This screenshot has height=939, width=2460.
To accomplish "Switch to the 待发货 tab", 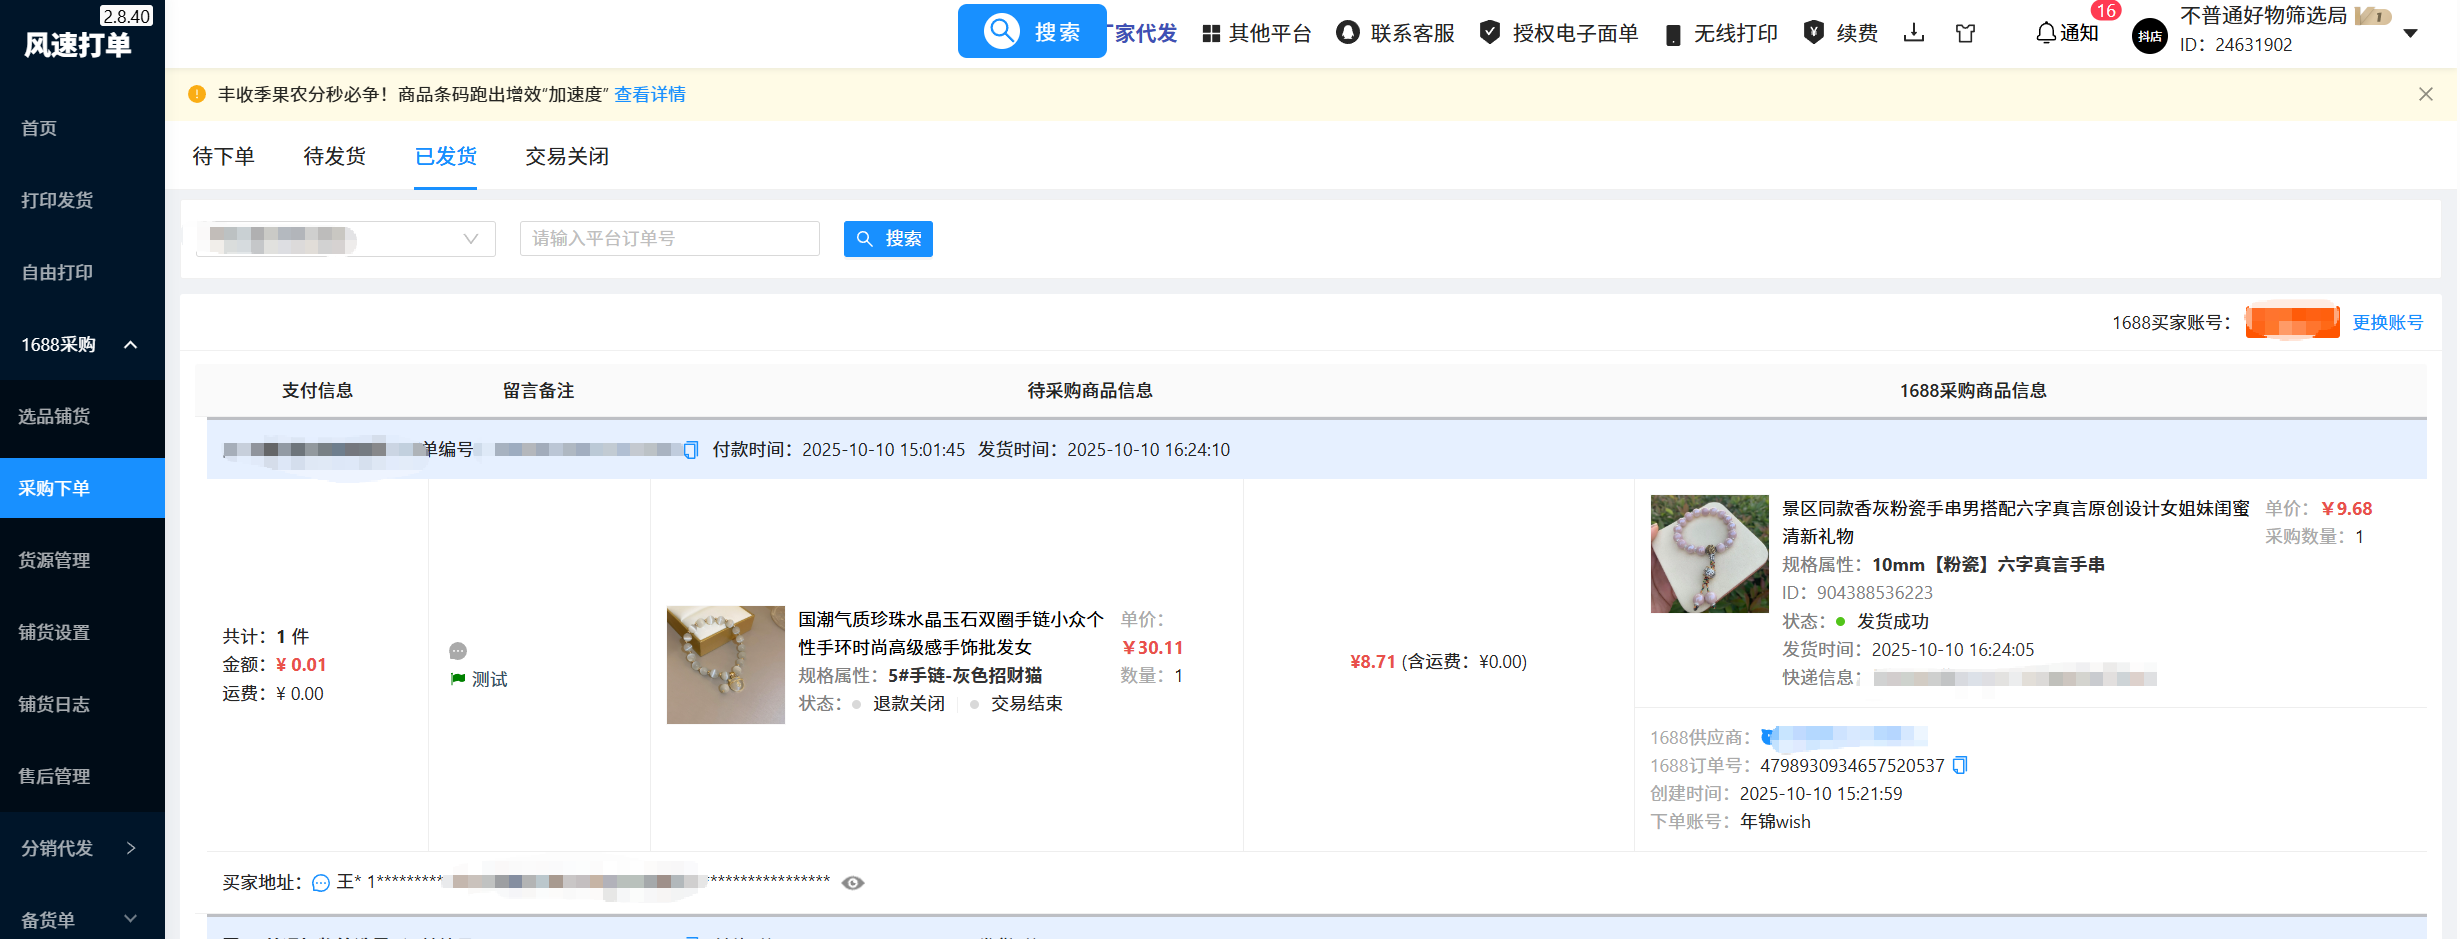I will point(335,156).
